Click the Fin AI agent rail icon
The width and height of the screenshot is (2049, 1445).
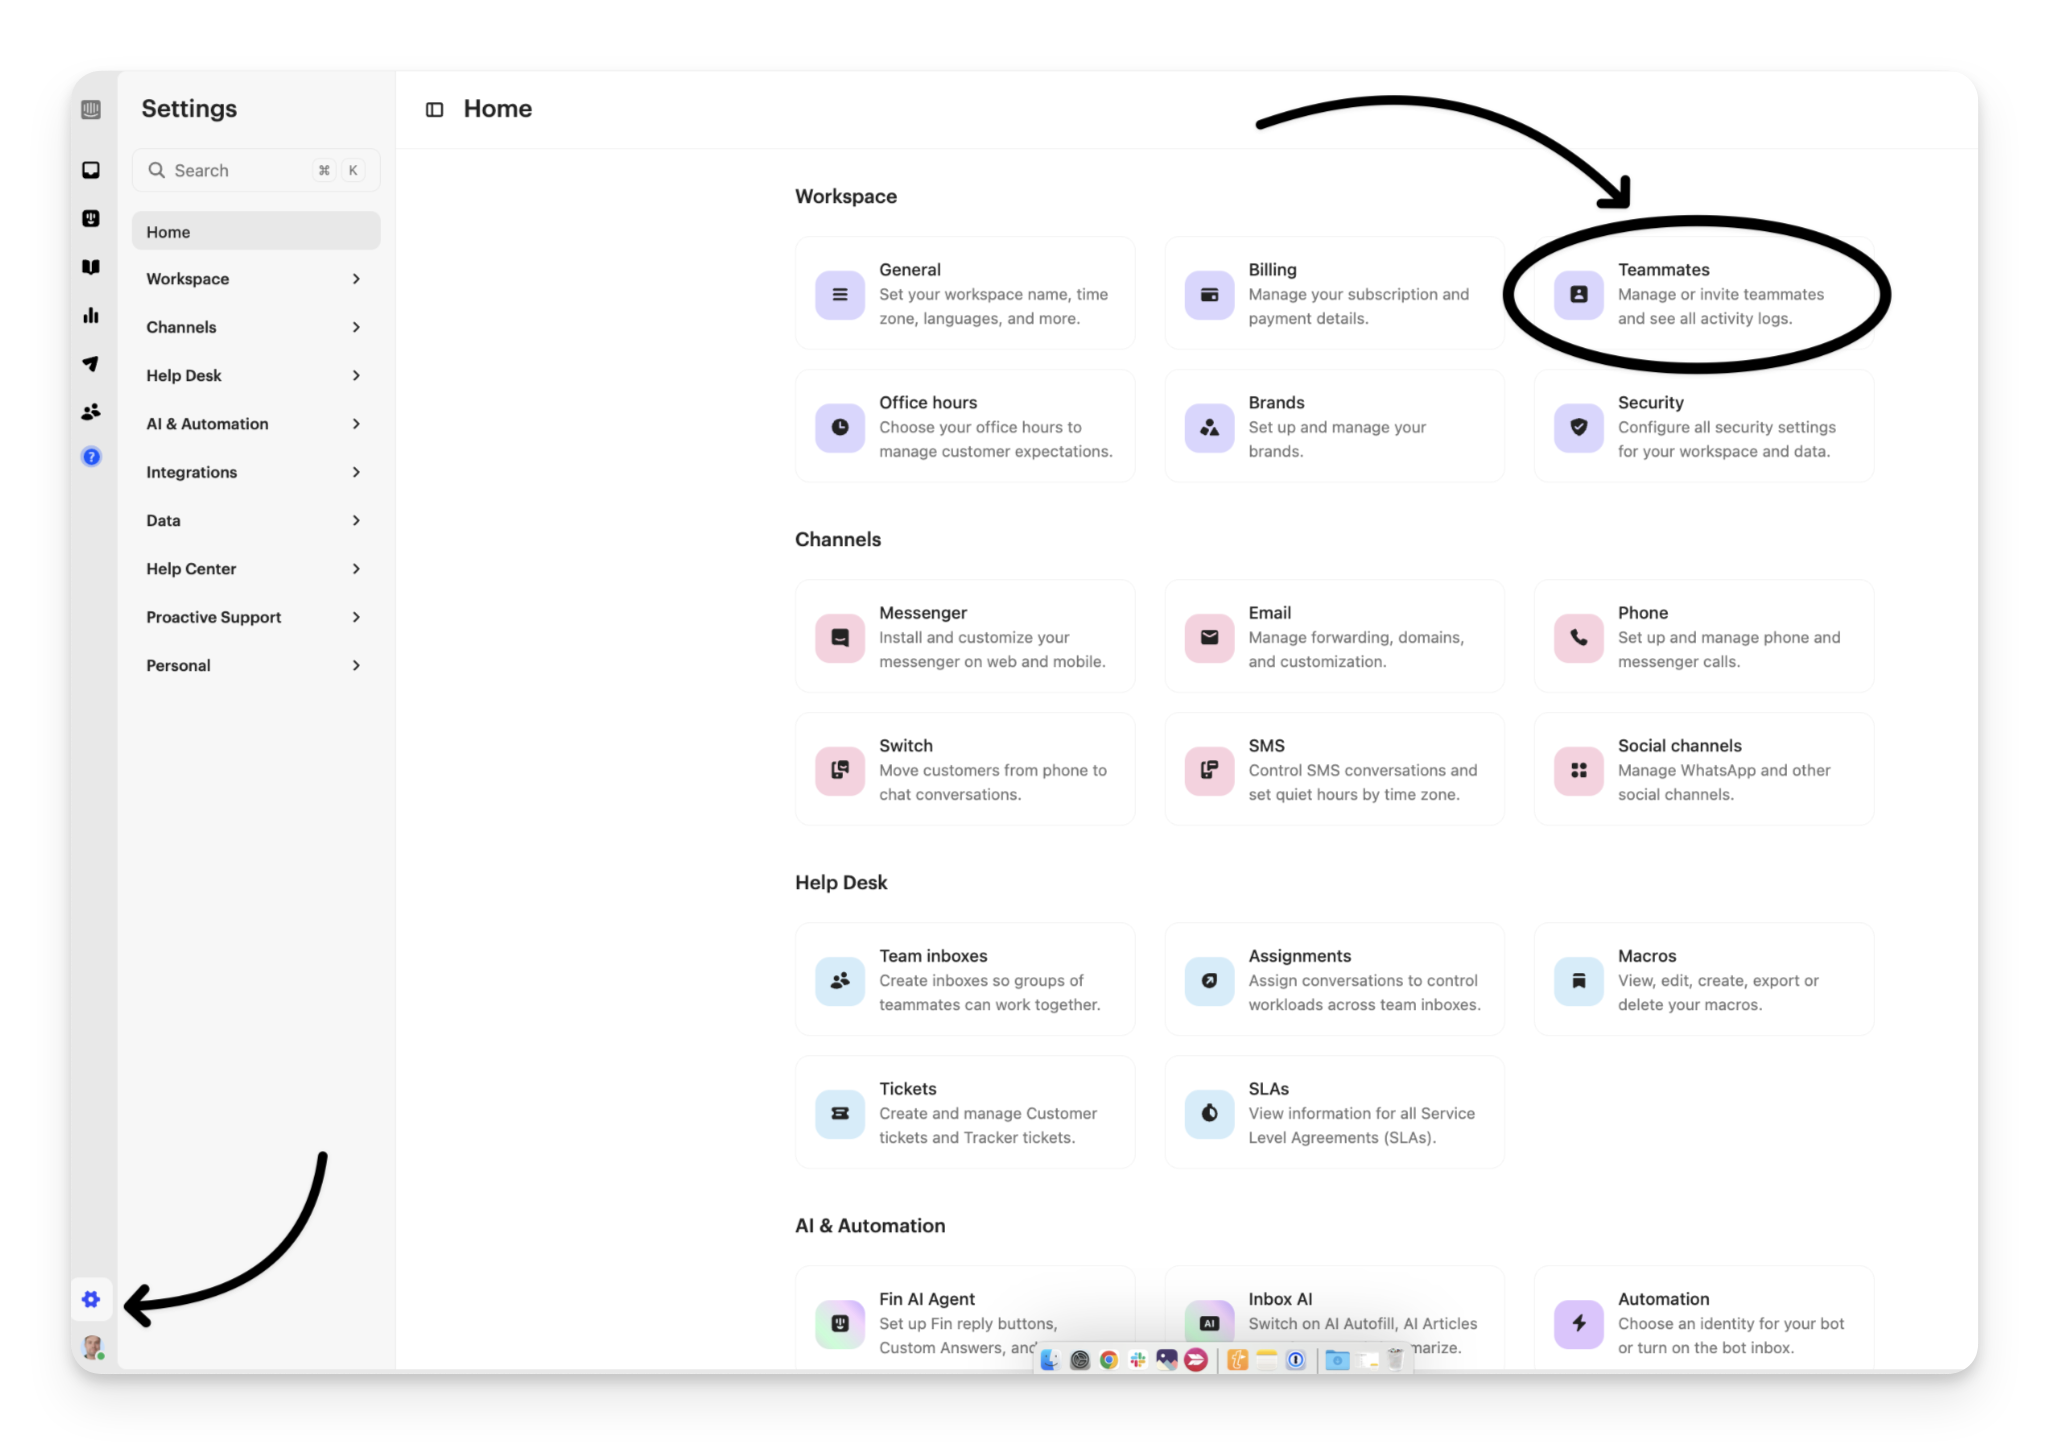tap(91, 218)
